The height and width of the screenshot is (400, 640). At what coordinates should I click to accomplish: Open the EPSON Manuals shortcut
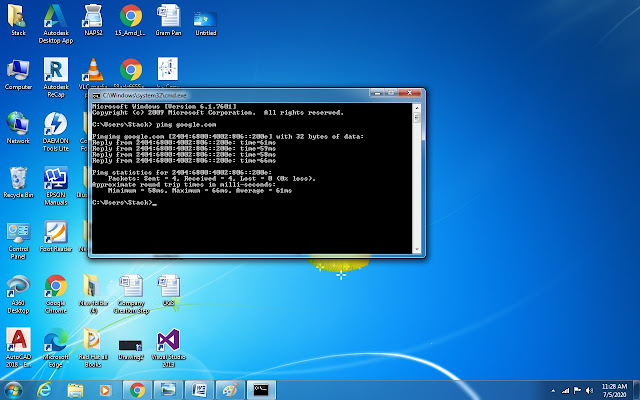pyautogui.click(x=56, y=186)
